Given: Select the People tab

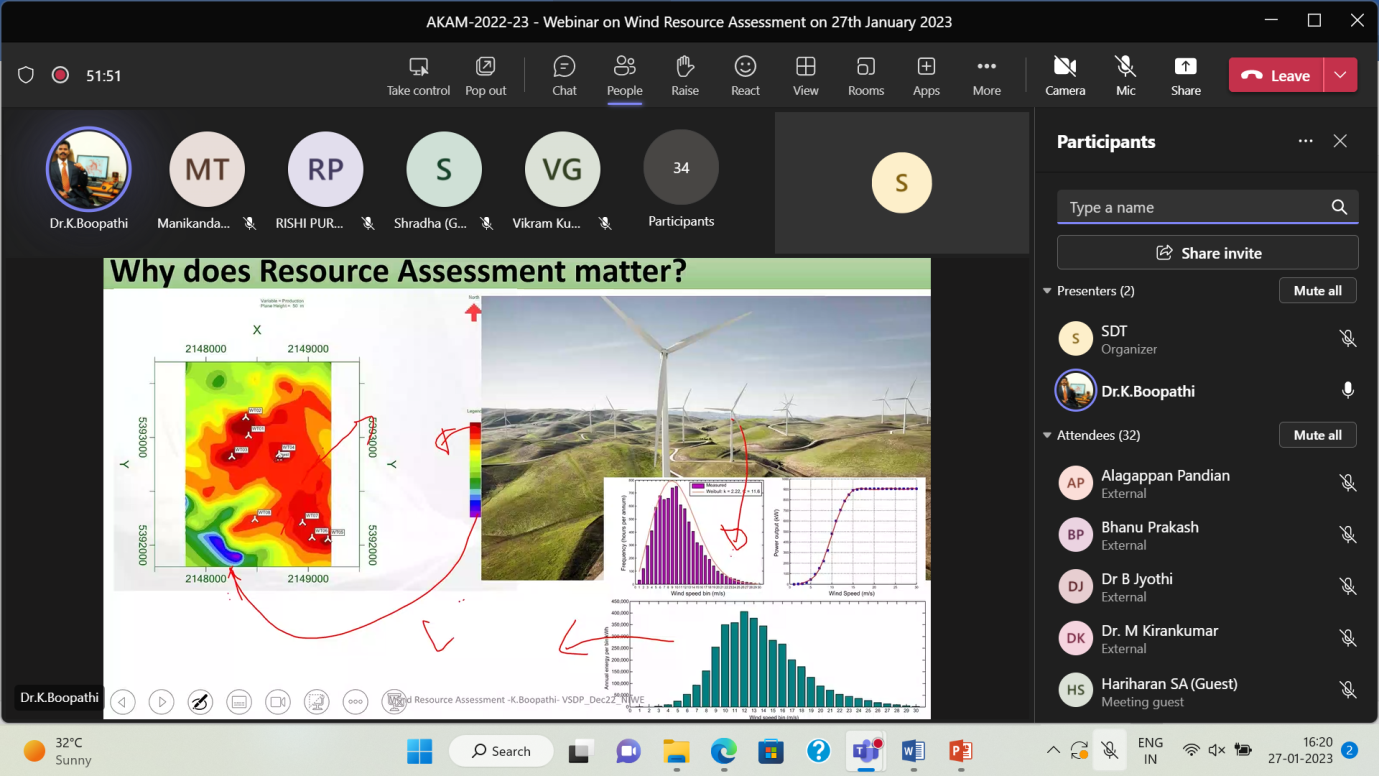Looking at the screenshot, I should point(624,76).
